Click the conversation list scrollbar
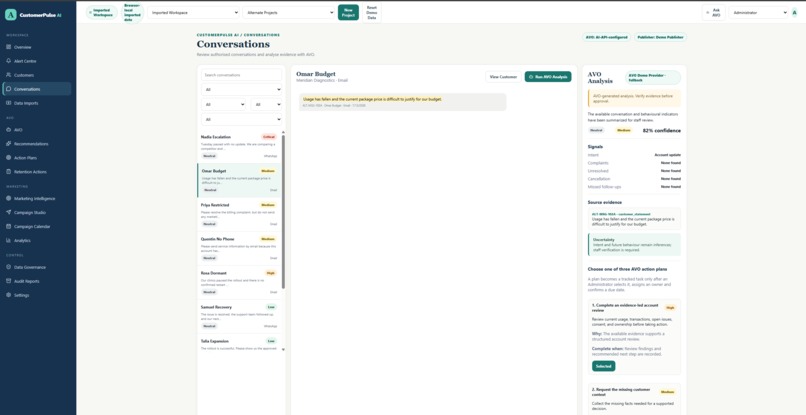This screenshot has height=415, width=806. 283,211
